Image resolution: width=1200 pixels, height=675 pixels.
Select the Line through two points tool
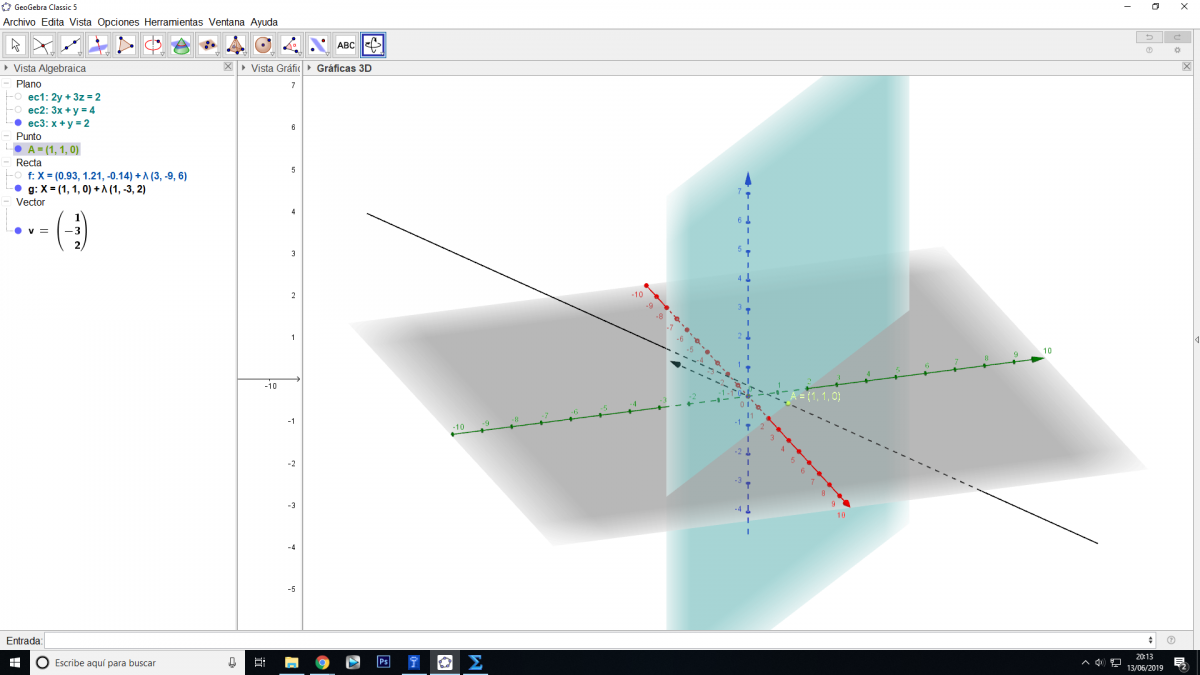point(71,45)
